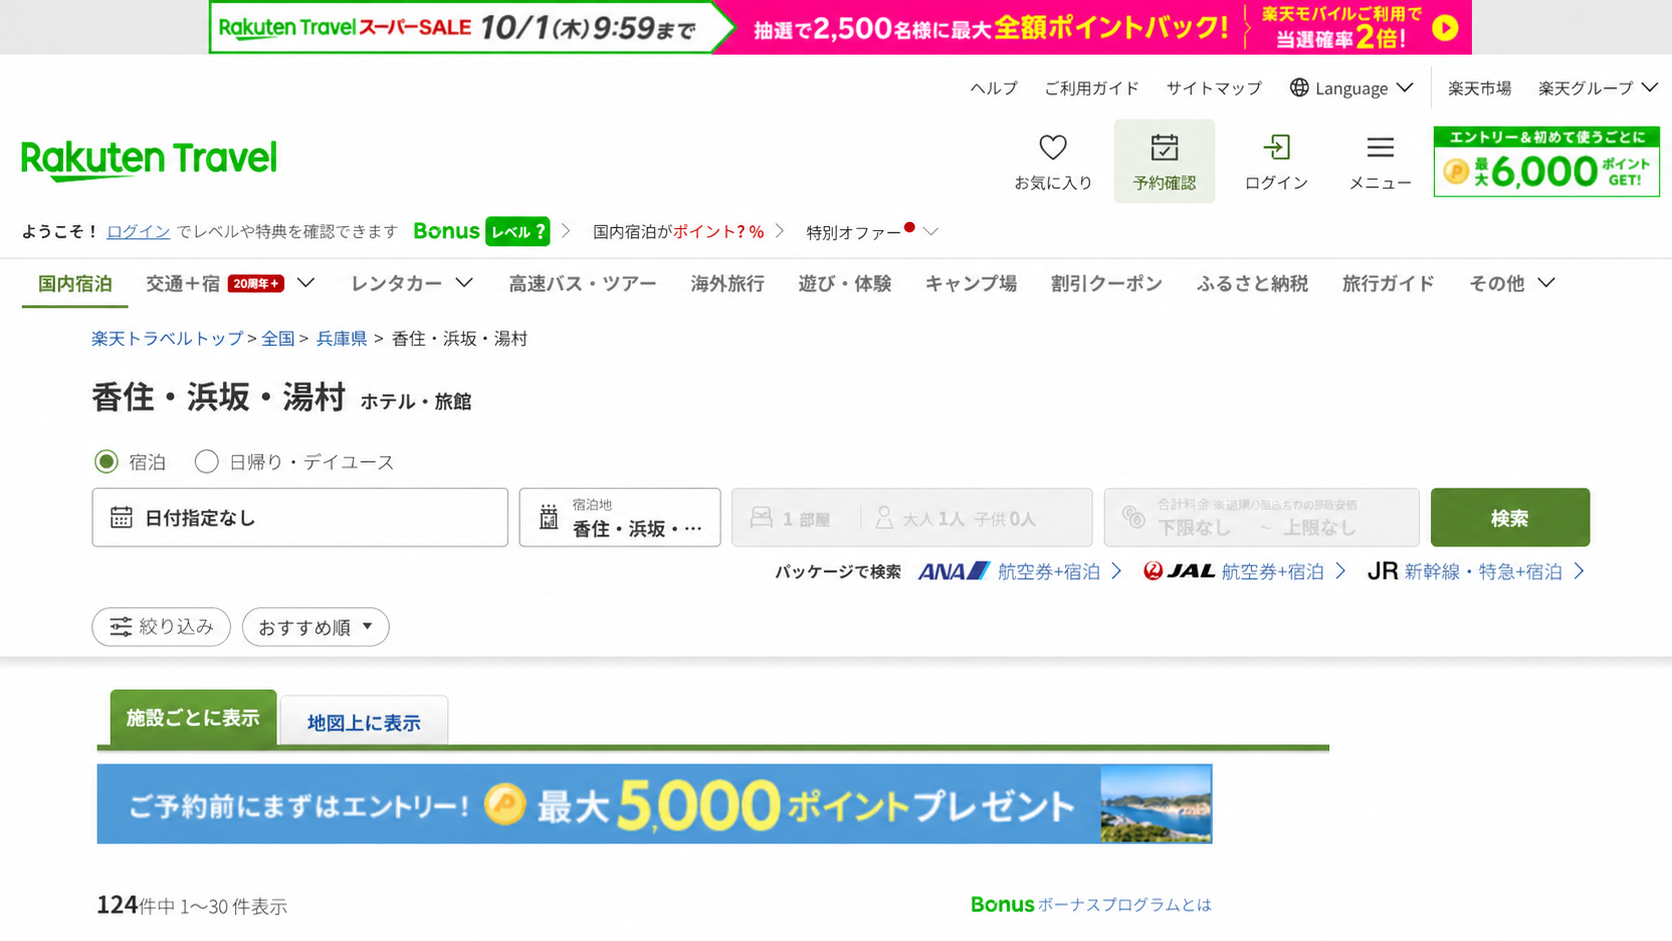Viewport: 1672px width, 941px height.
Task: Click the JR logo package search
Action: tap(1382, 571)
